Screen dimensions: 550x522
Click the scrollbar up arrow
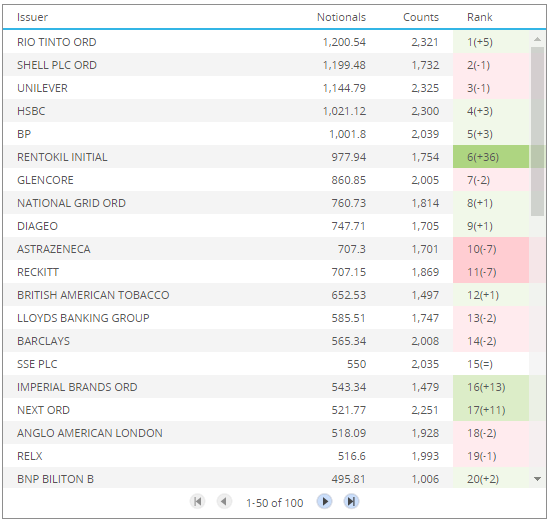[x=537, y=39]
